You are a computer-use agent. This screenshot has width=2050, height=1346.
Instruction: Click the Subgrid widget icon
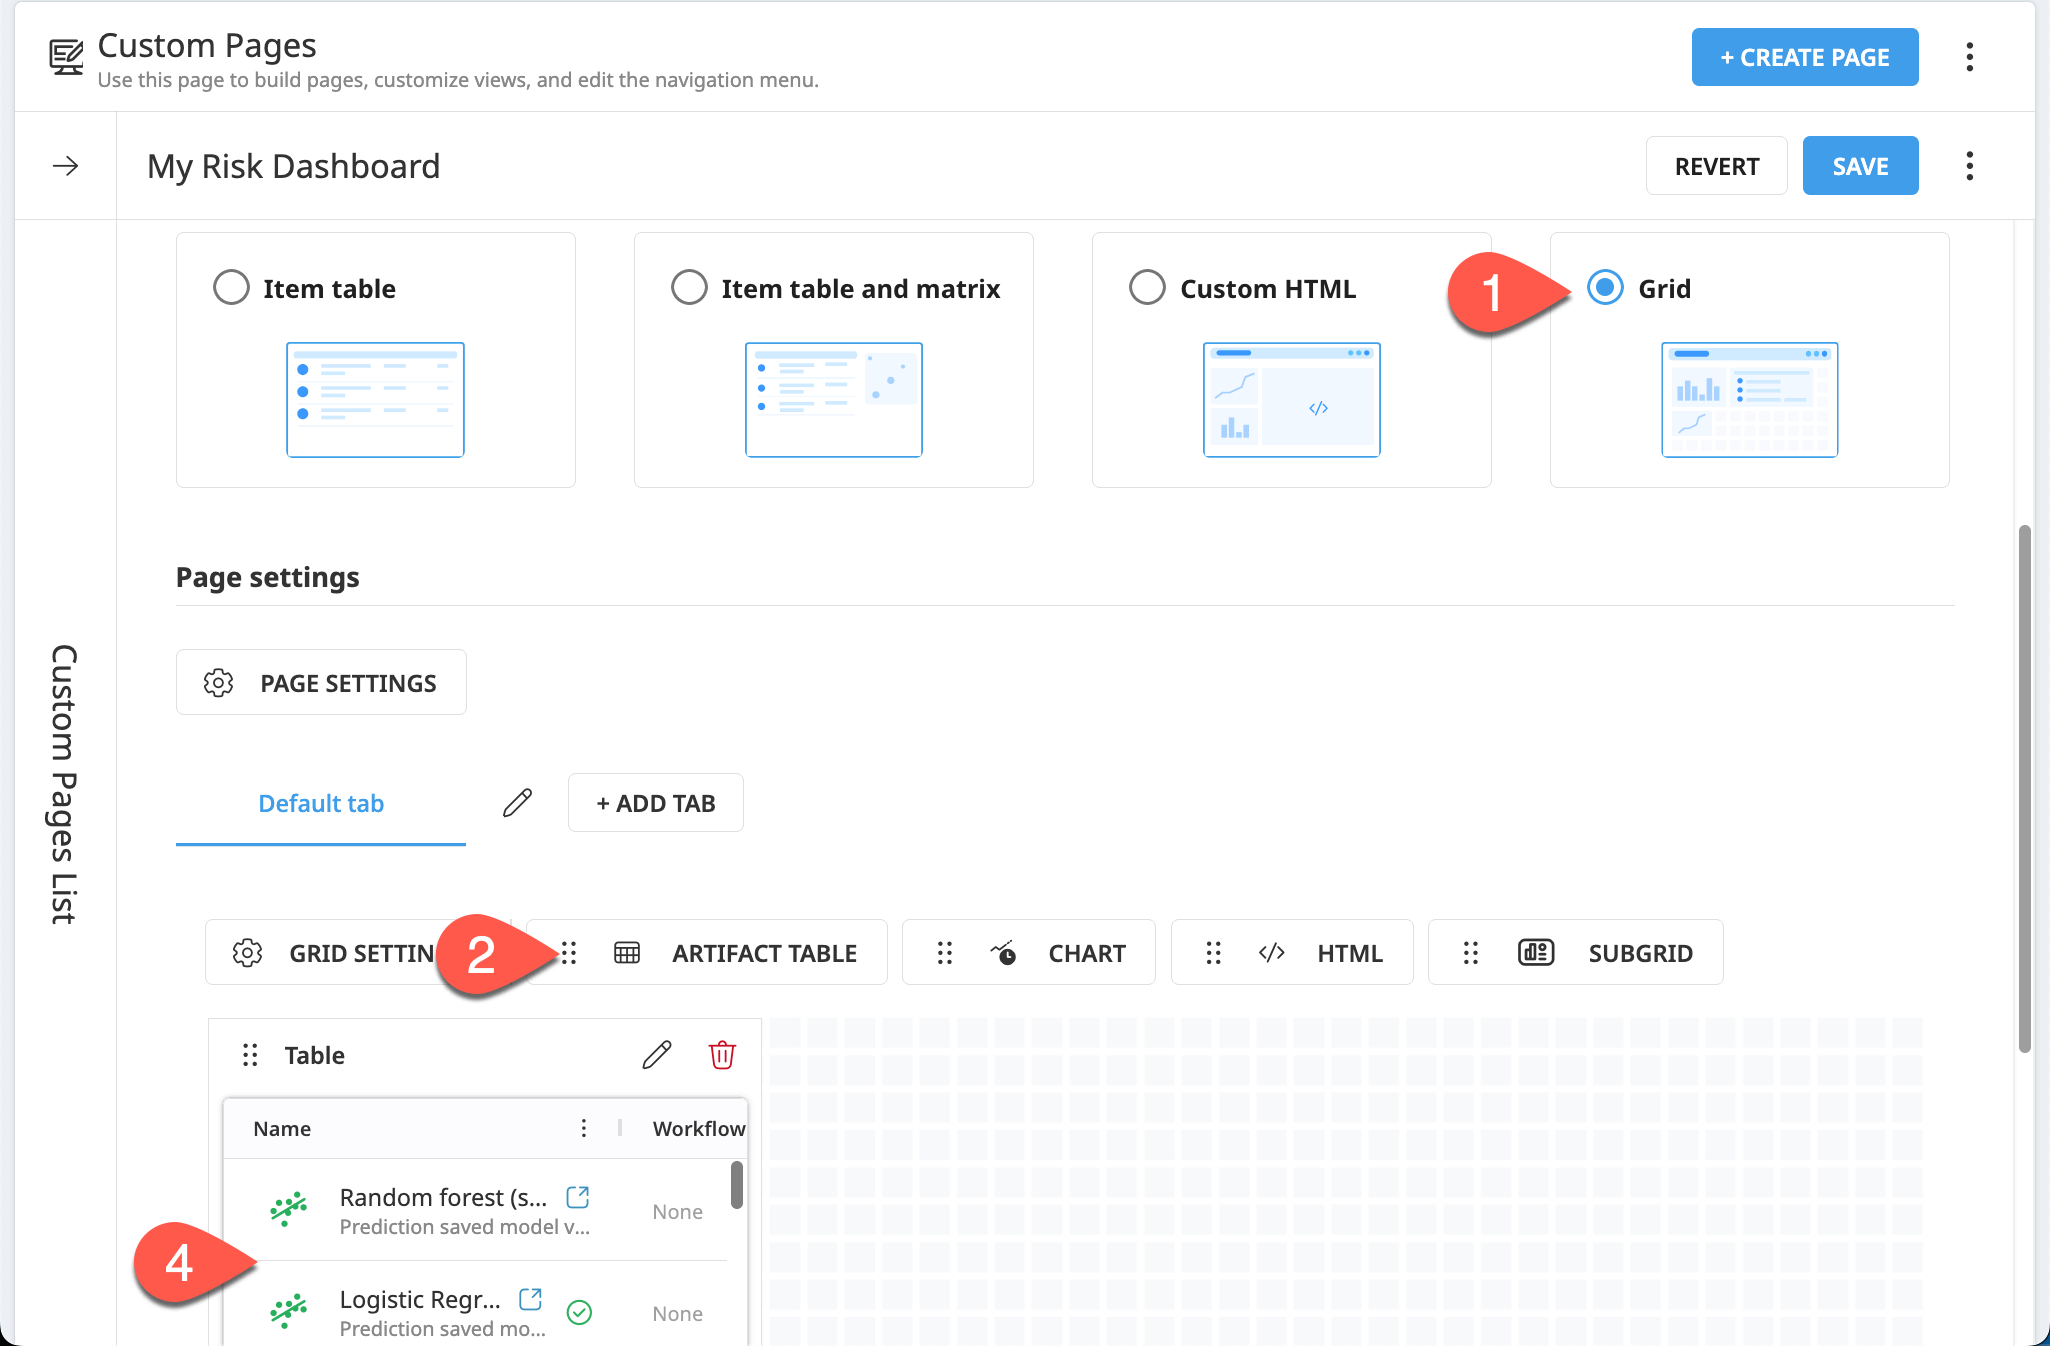point(1536,953)
